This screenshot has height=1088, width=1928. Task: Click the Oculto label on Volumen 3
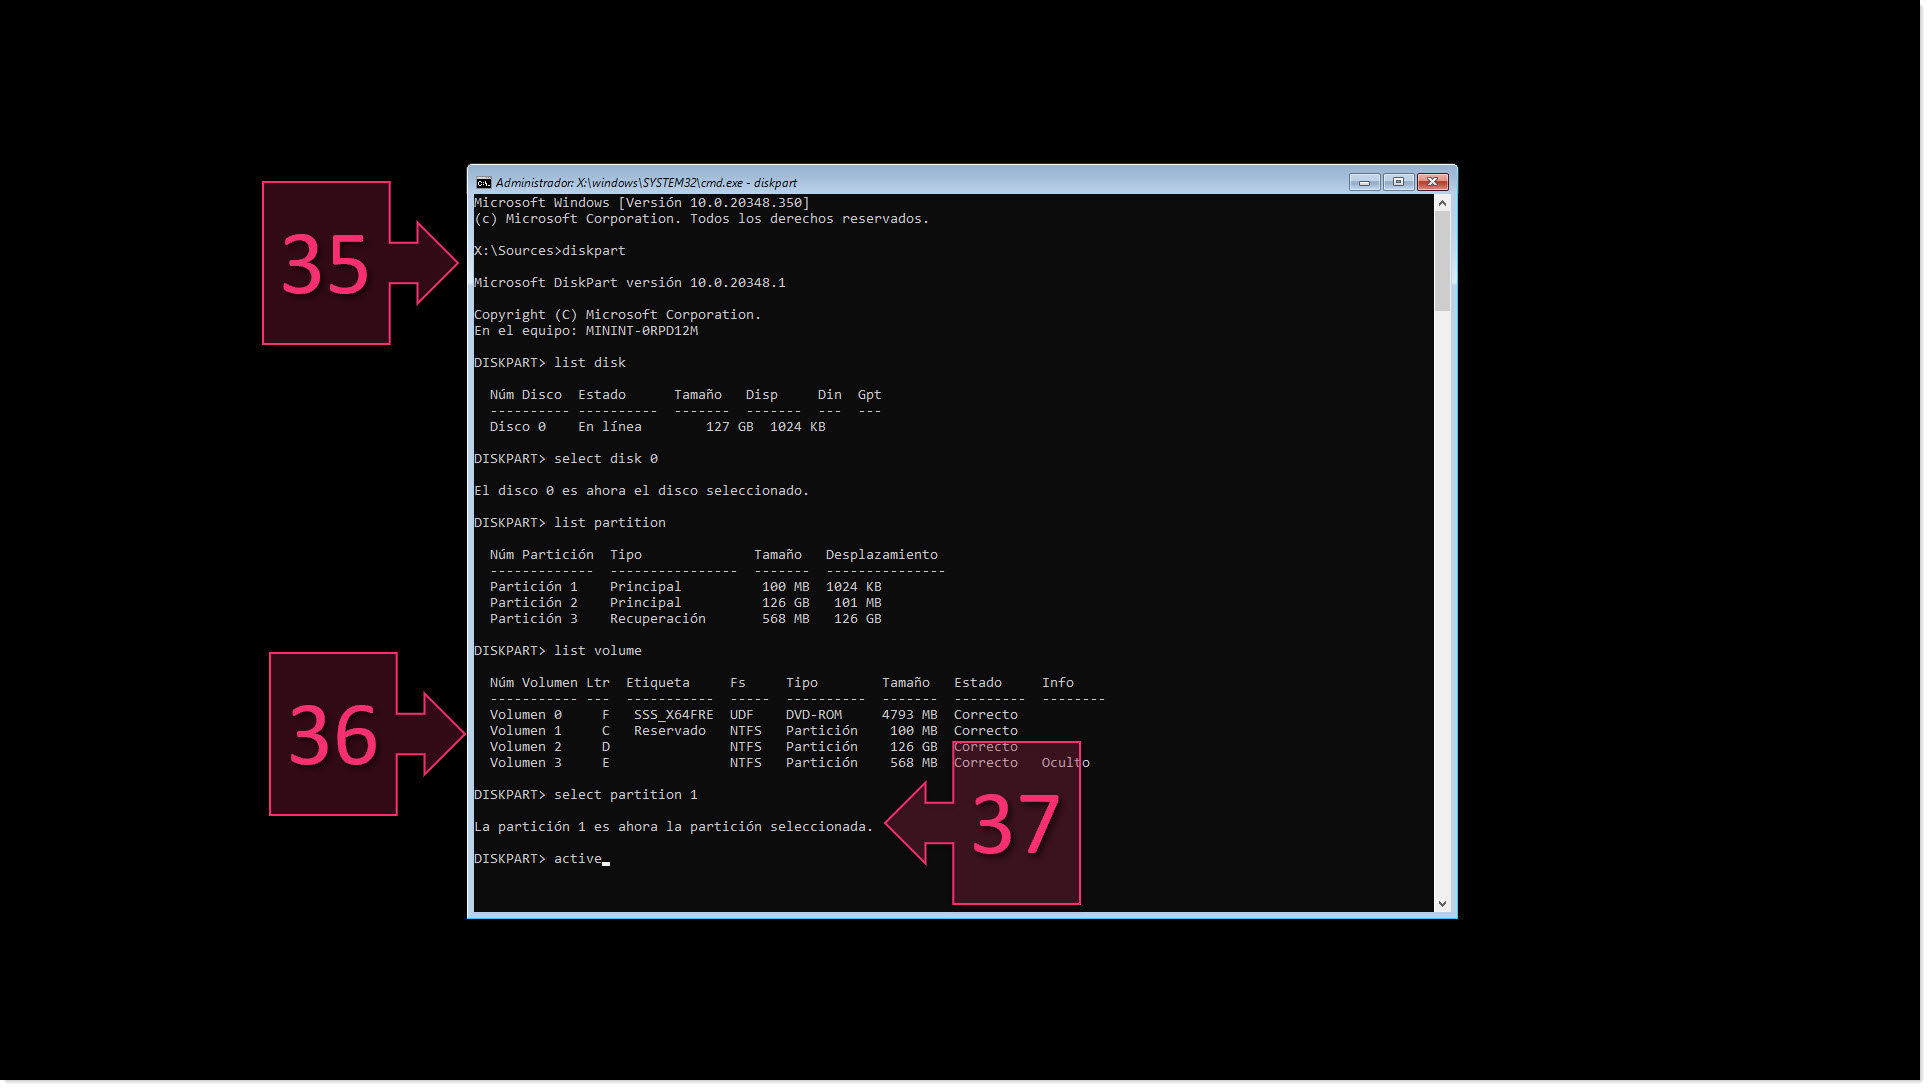coord(1064,762)
